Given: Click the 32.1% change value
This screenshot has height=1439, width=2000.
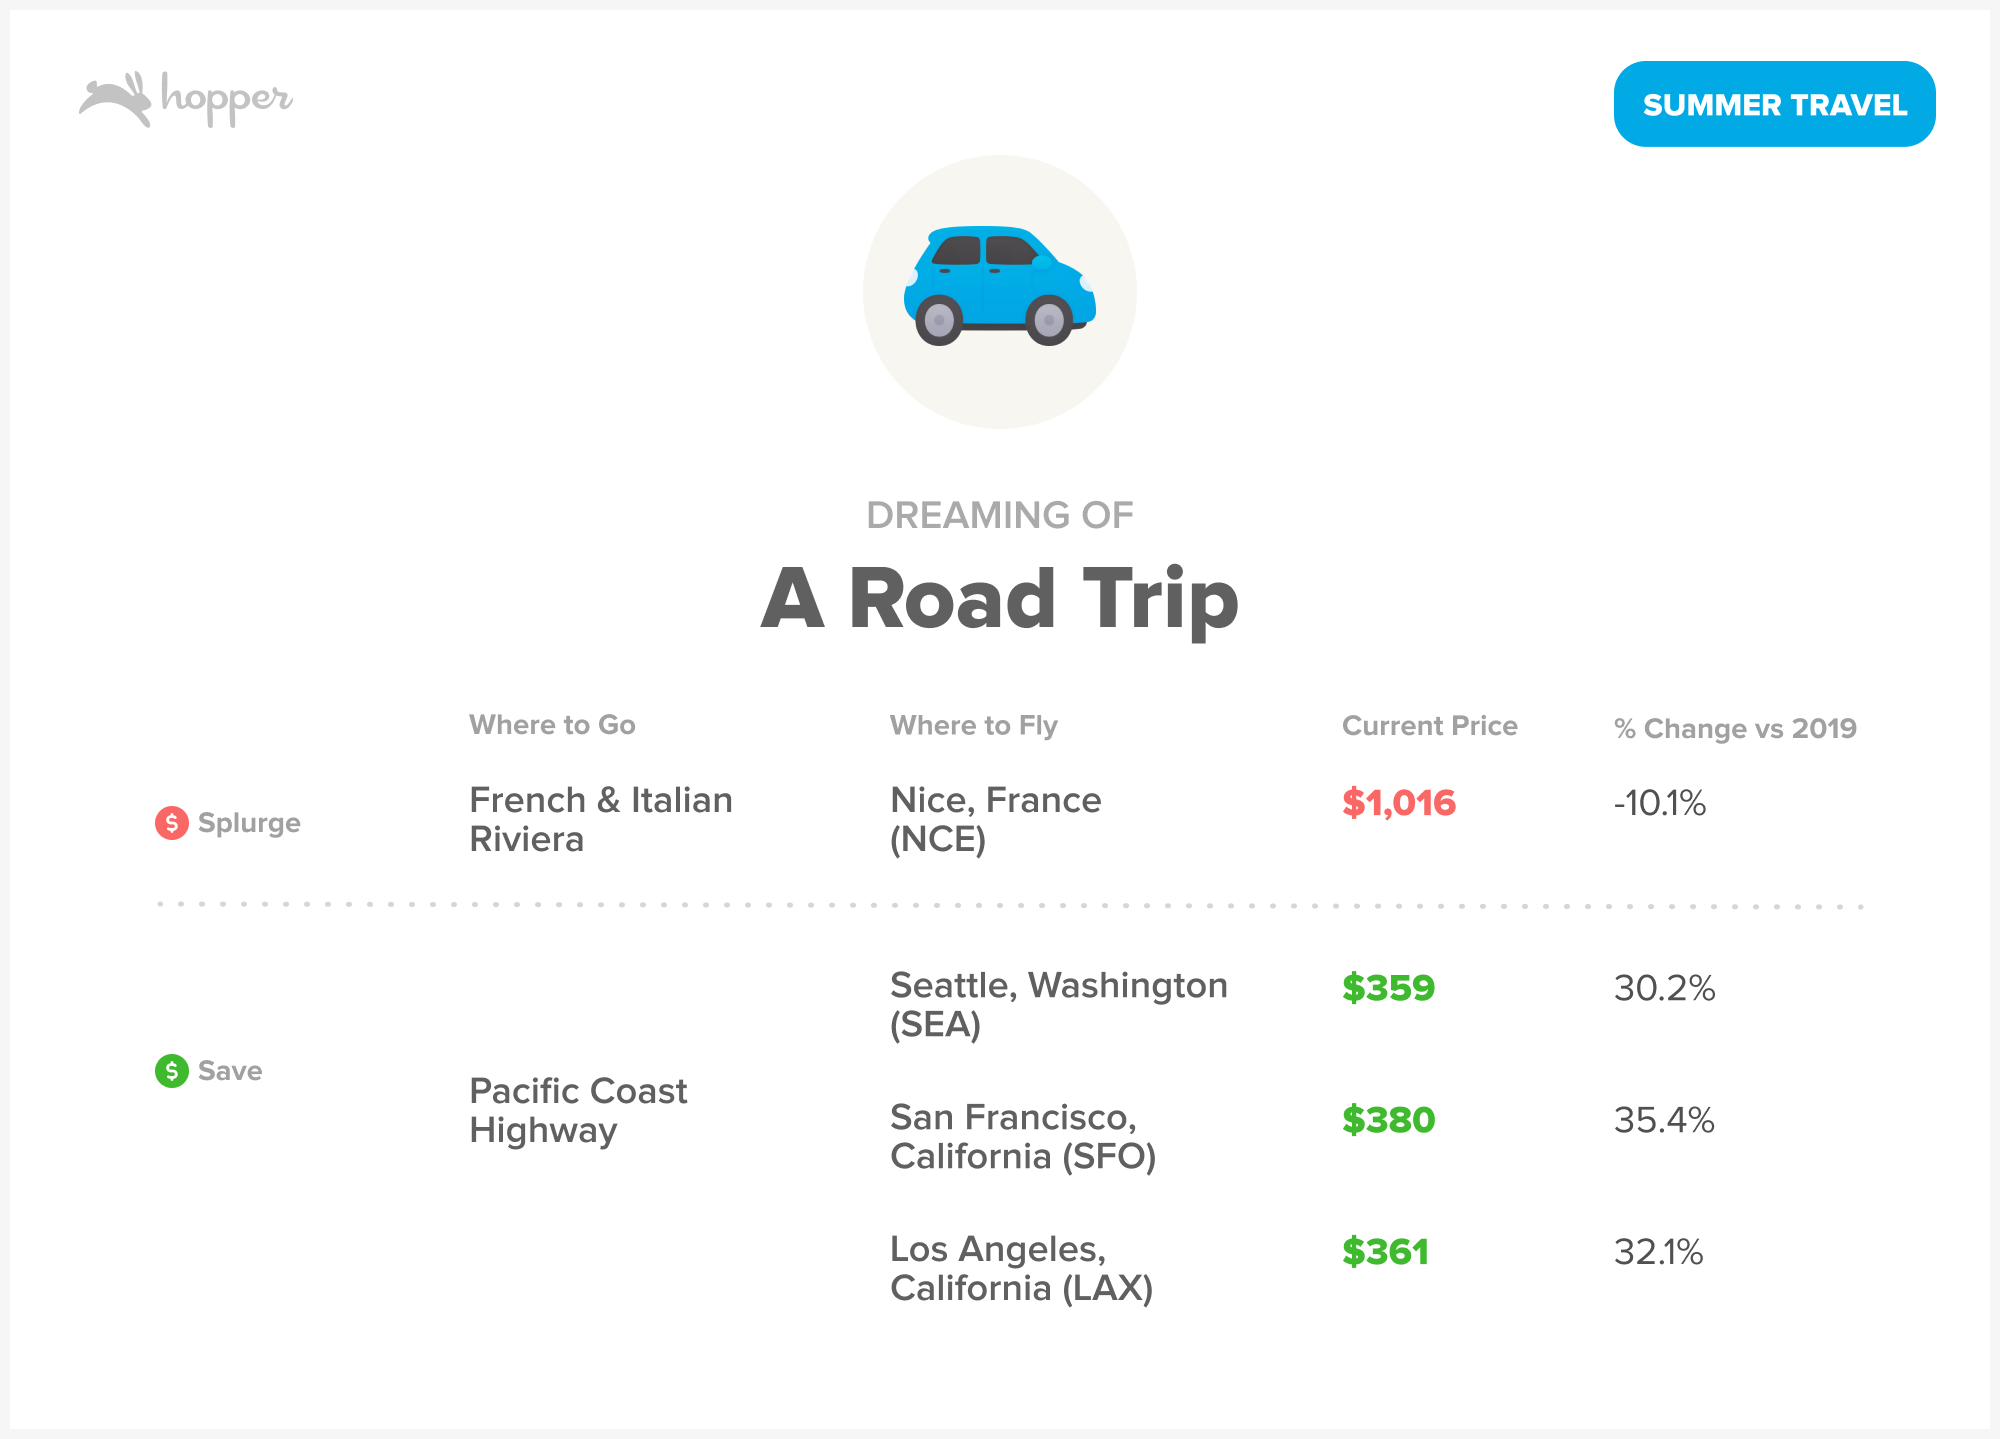Looking at the screenshot, I should 1658,1252.
